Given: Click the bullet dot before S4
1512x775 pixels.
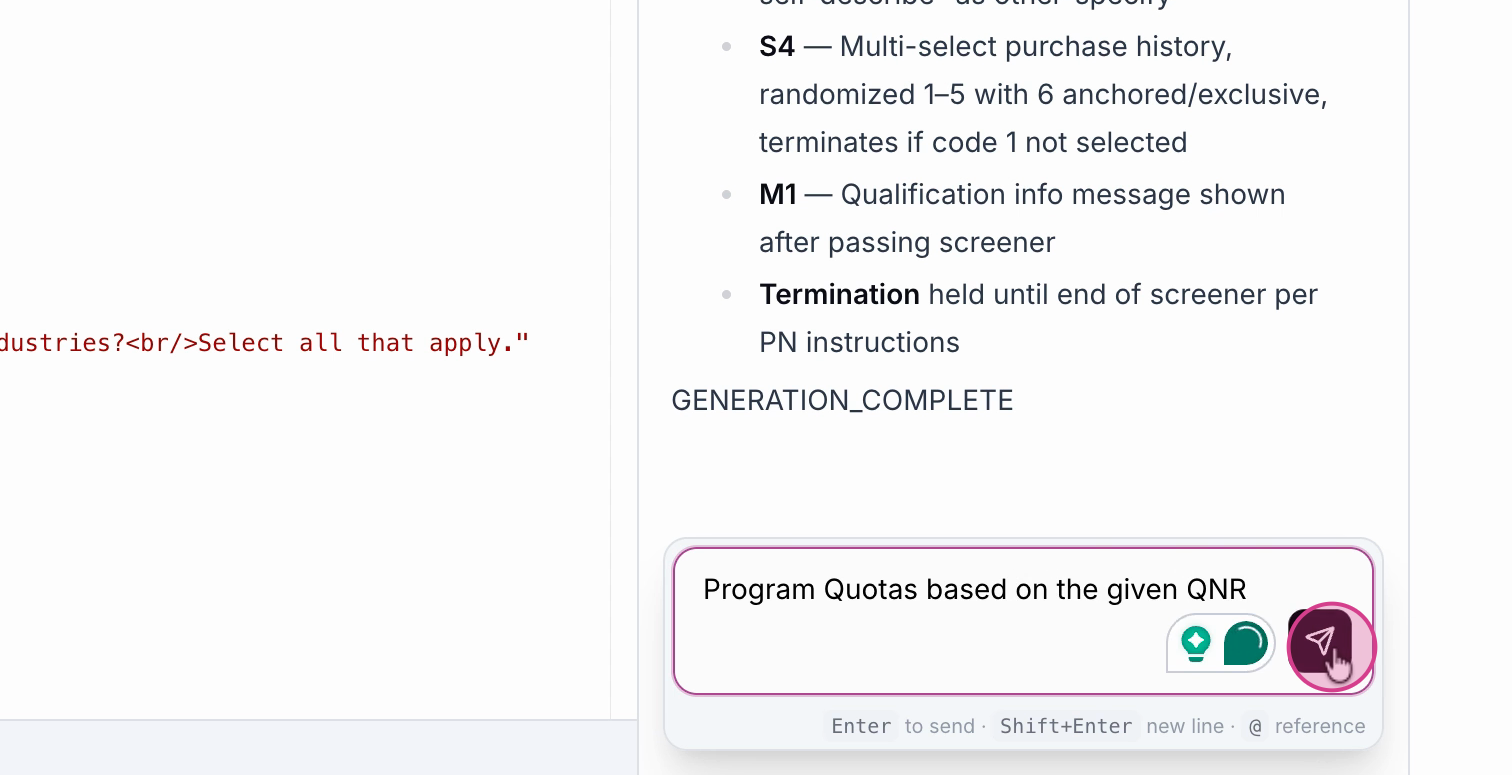Looking at the screenshot, I should 727,47.
